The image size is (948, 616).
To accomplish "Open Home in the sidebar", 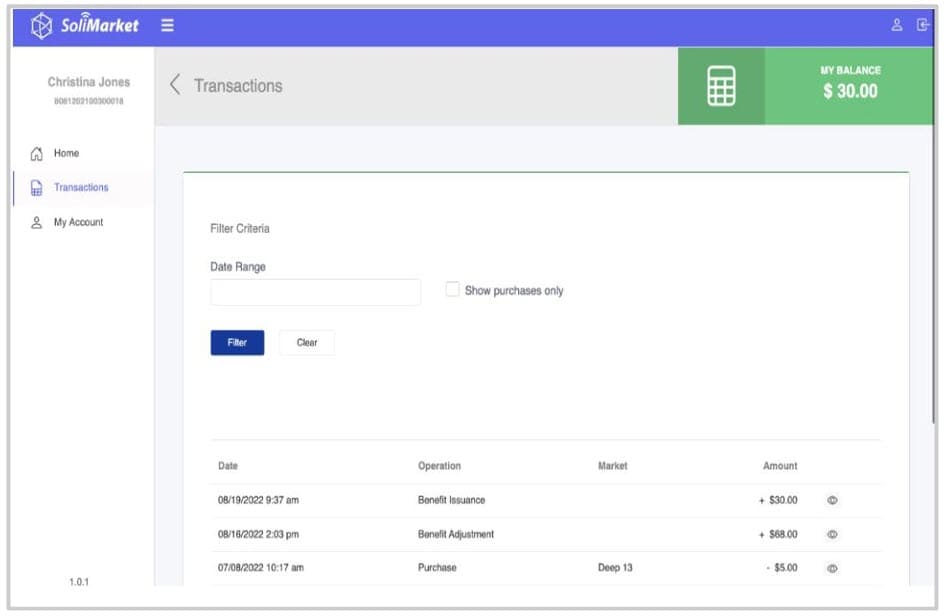I will (x=67, y=154).
